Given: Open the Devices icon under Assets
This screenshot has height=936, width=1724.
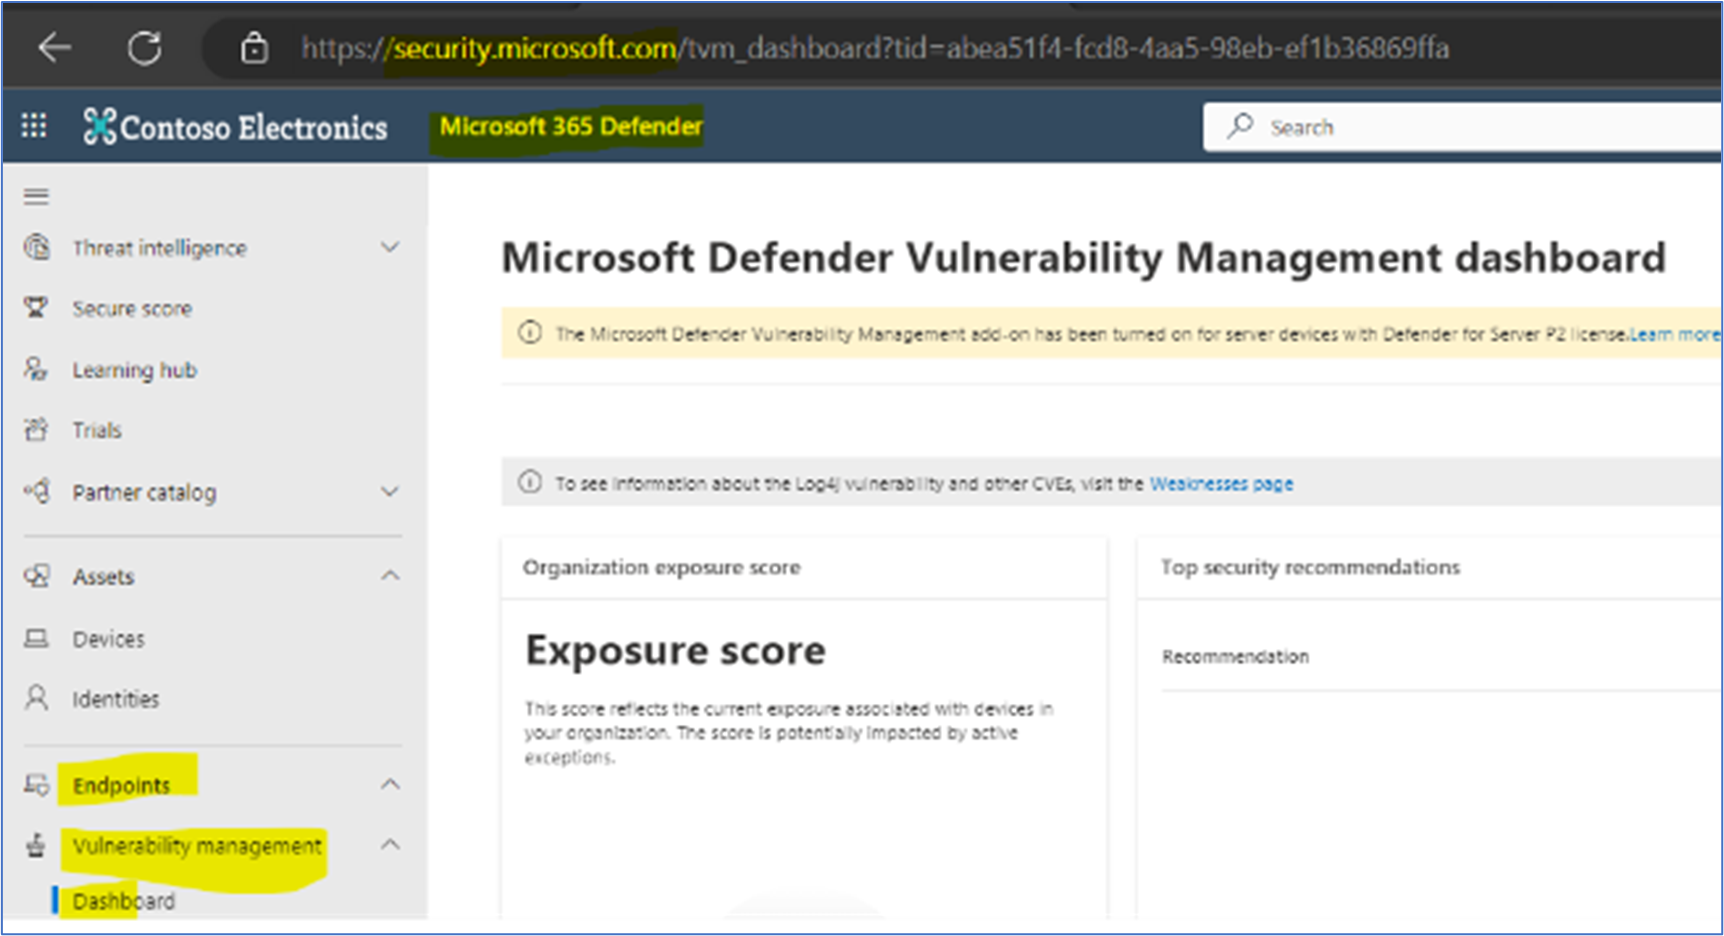Looking at the screenshot, I should tap(36, 638).
